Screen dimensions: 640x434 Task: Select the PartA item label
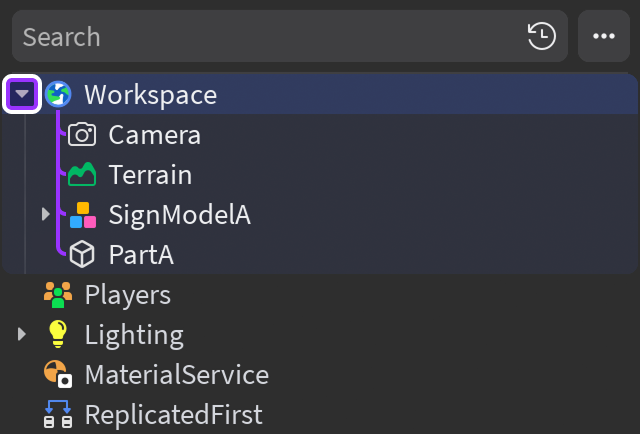tap(141, 255)
